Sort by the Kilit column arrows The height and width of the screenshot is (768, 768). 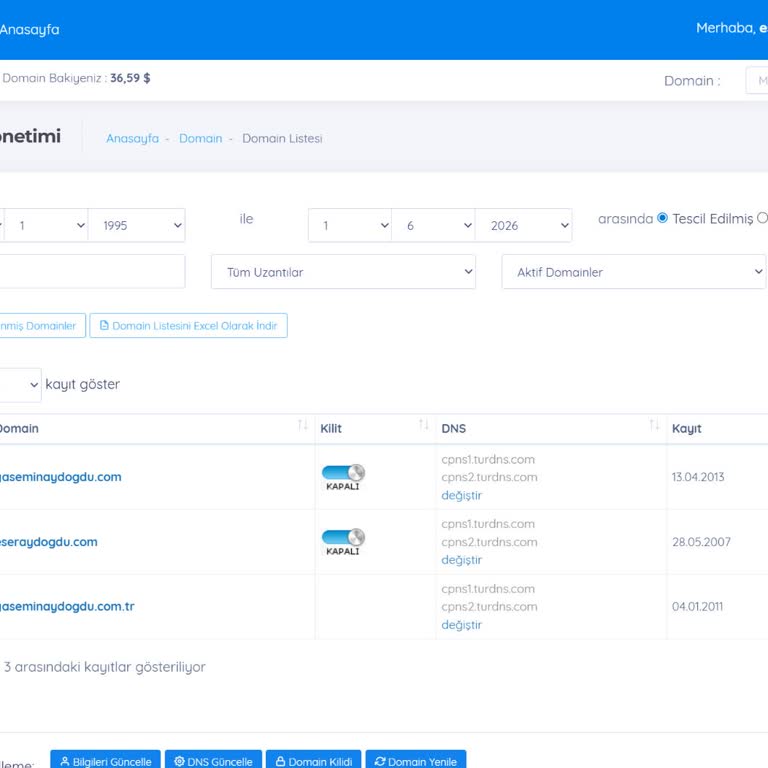pyautogui.click(x=424, y=425)
